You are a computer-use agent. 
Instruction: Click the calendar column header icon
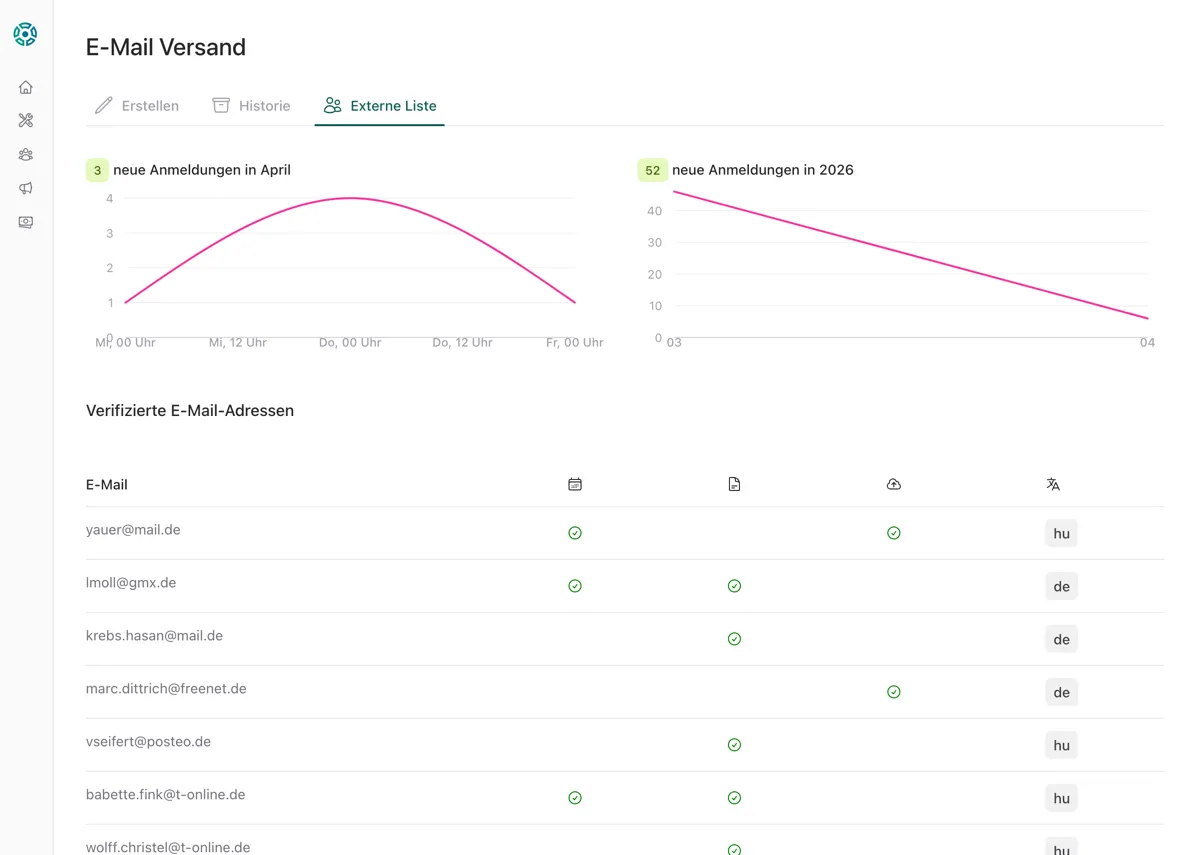click(575, 484)
